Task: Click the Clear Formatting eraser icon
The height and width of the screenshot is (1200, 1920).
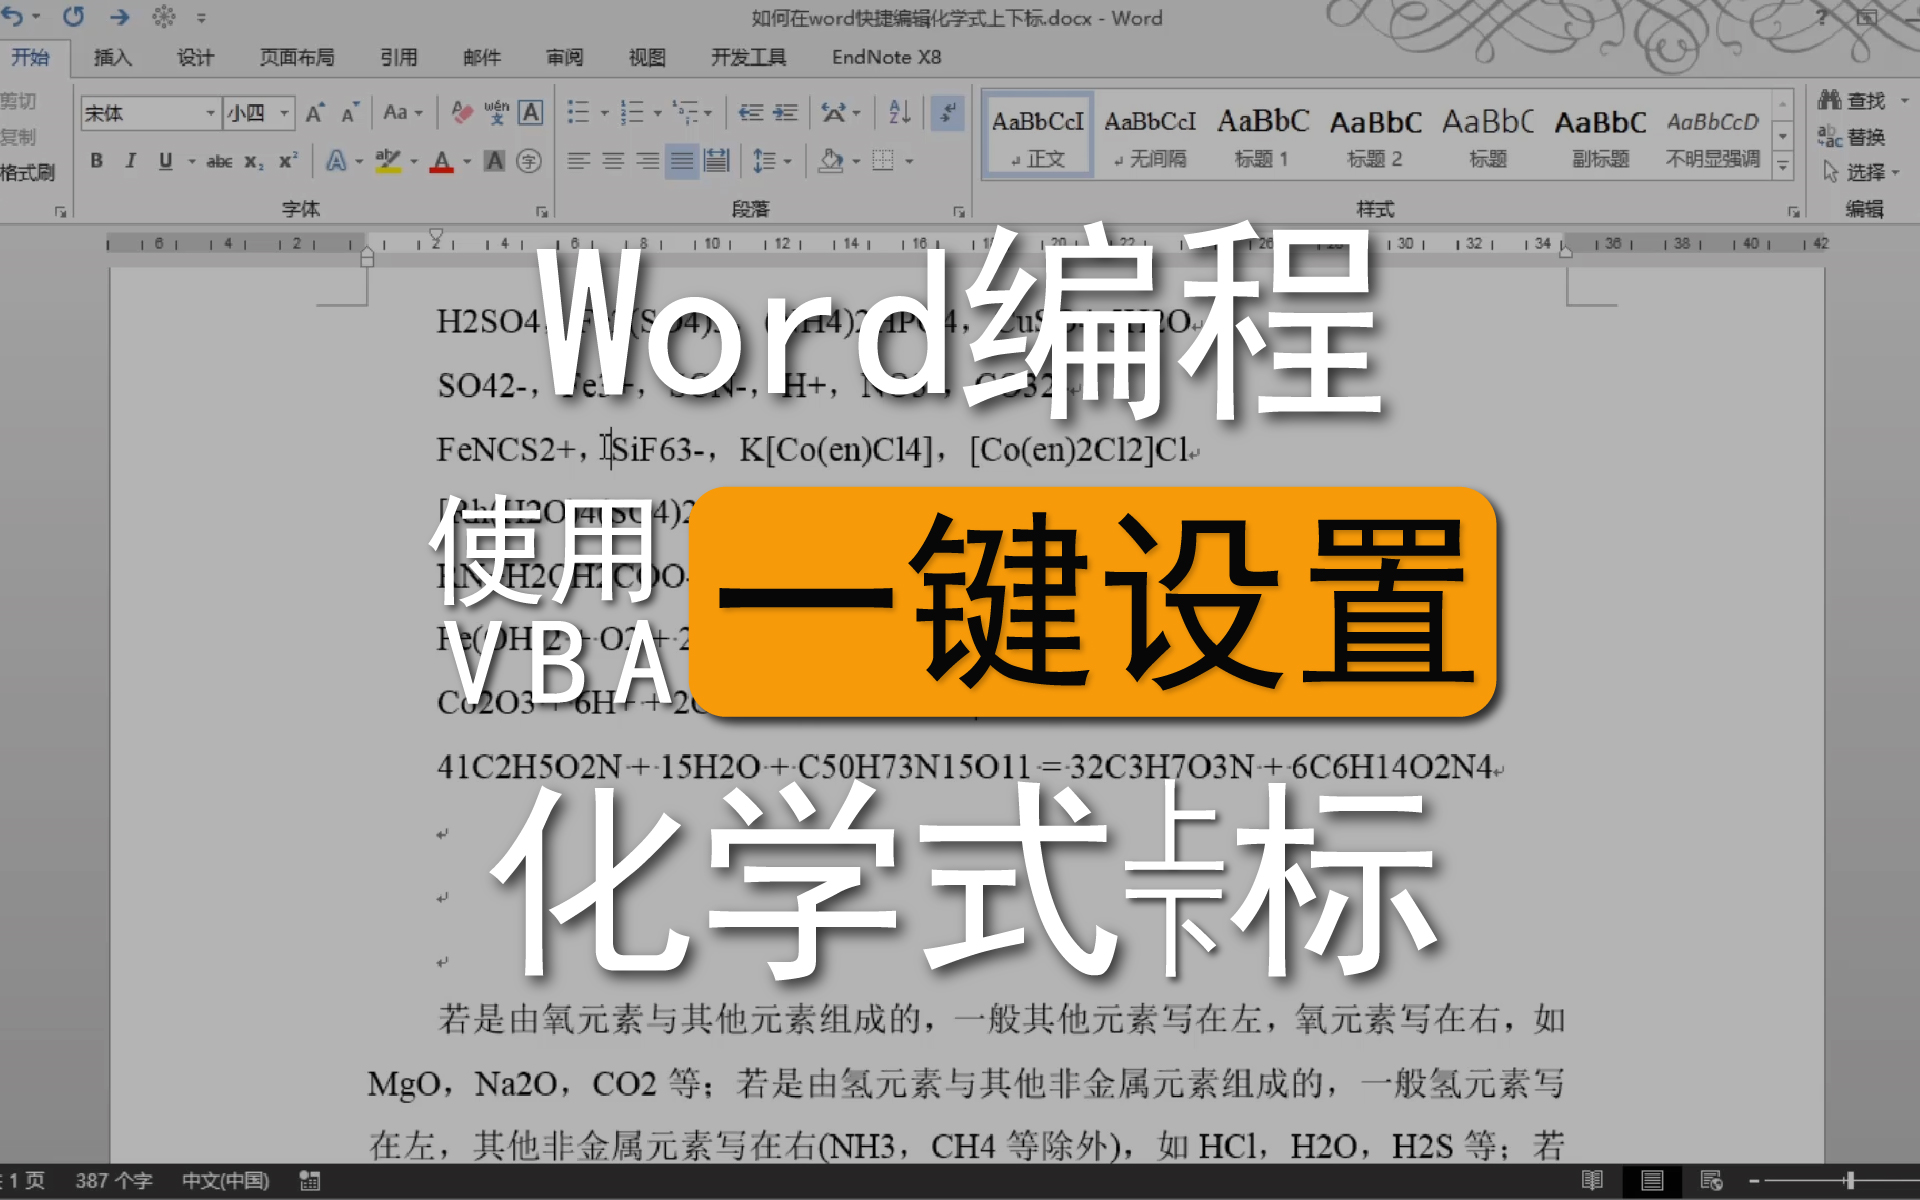Action: click(x=461, y=112)
